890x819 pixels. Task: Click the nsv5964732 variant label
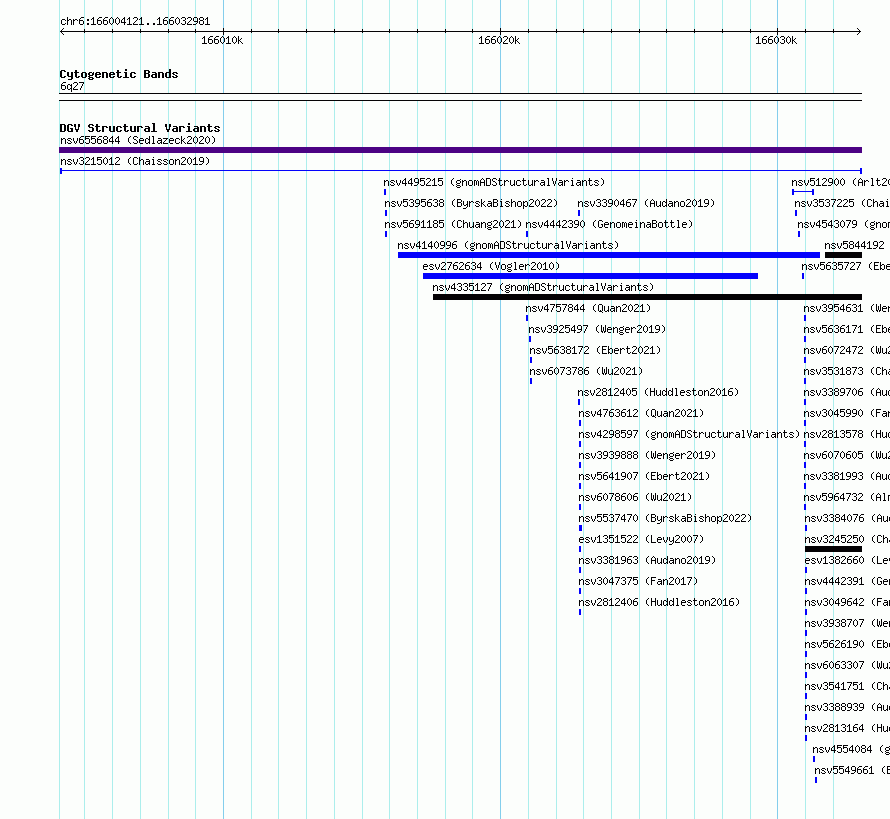click(846, 497)
